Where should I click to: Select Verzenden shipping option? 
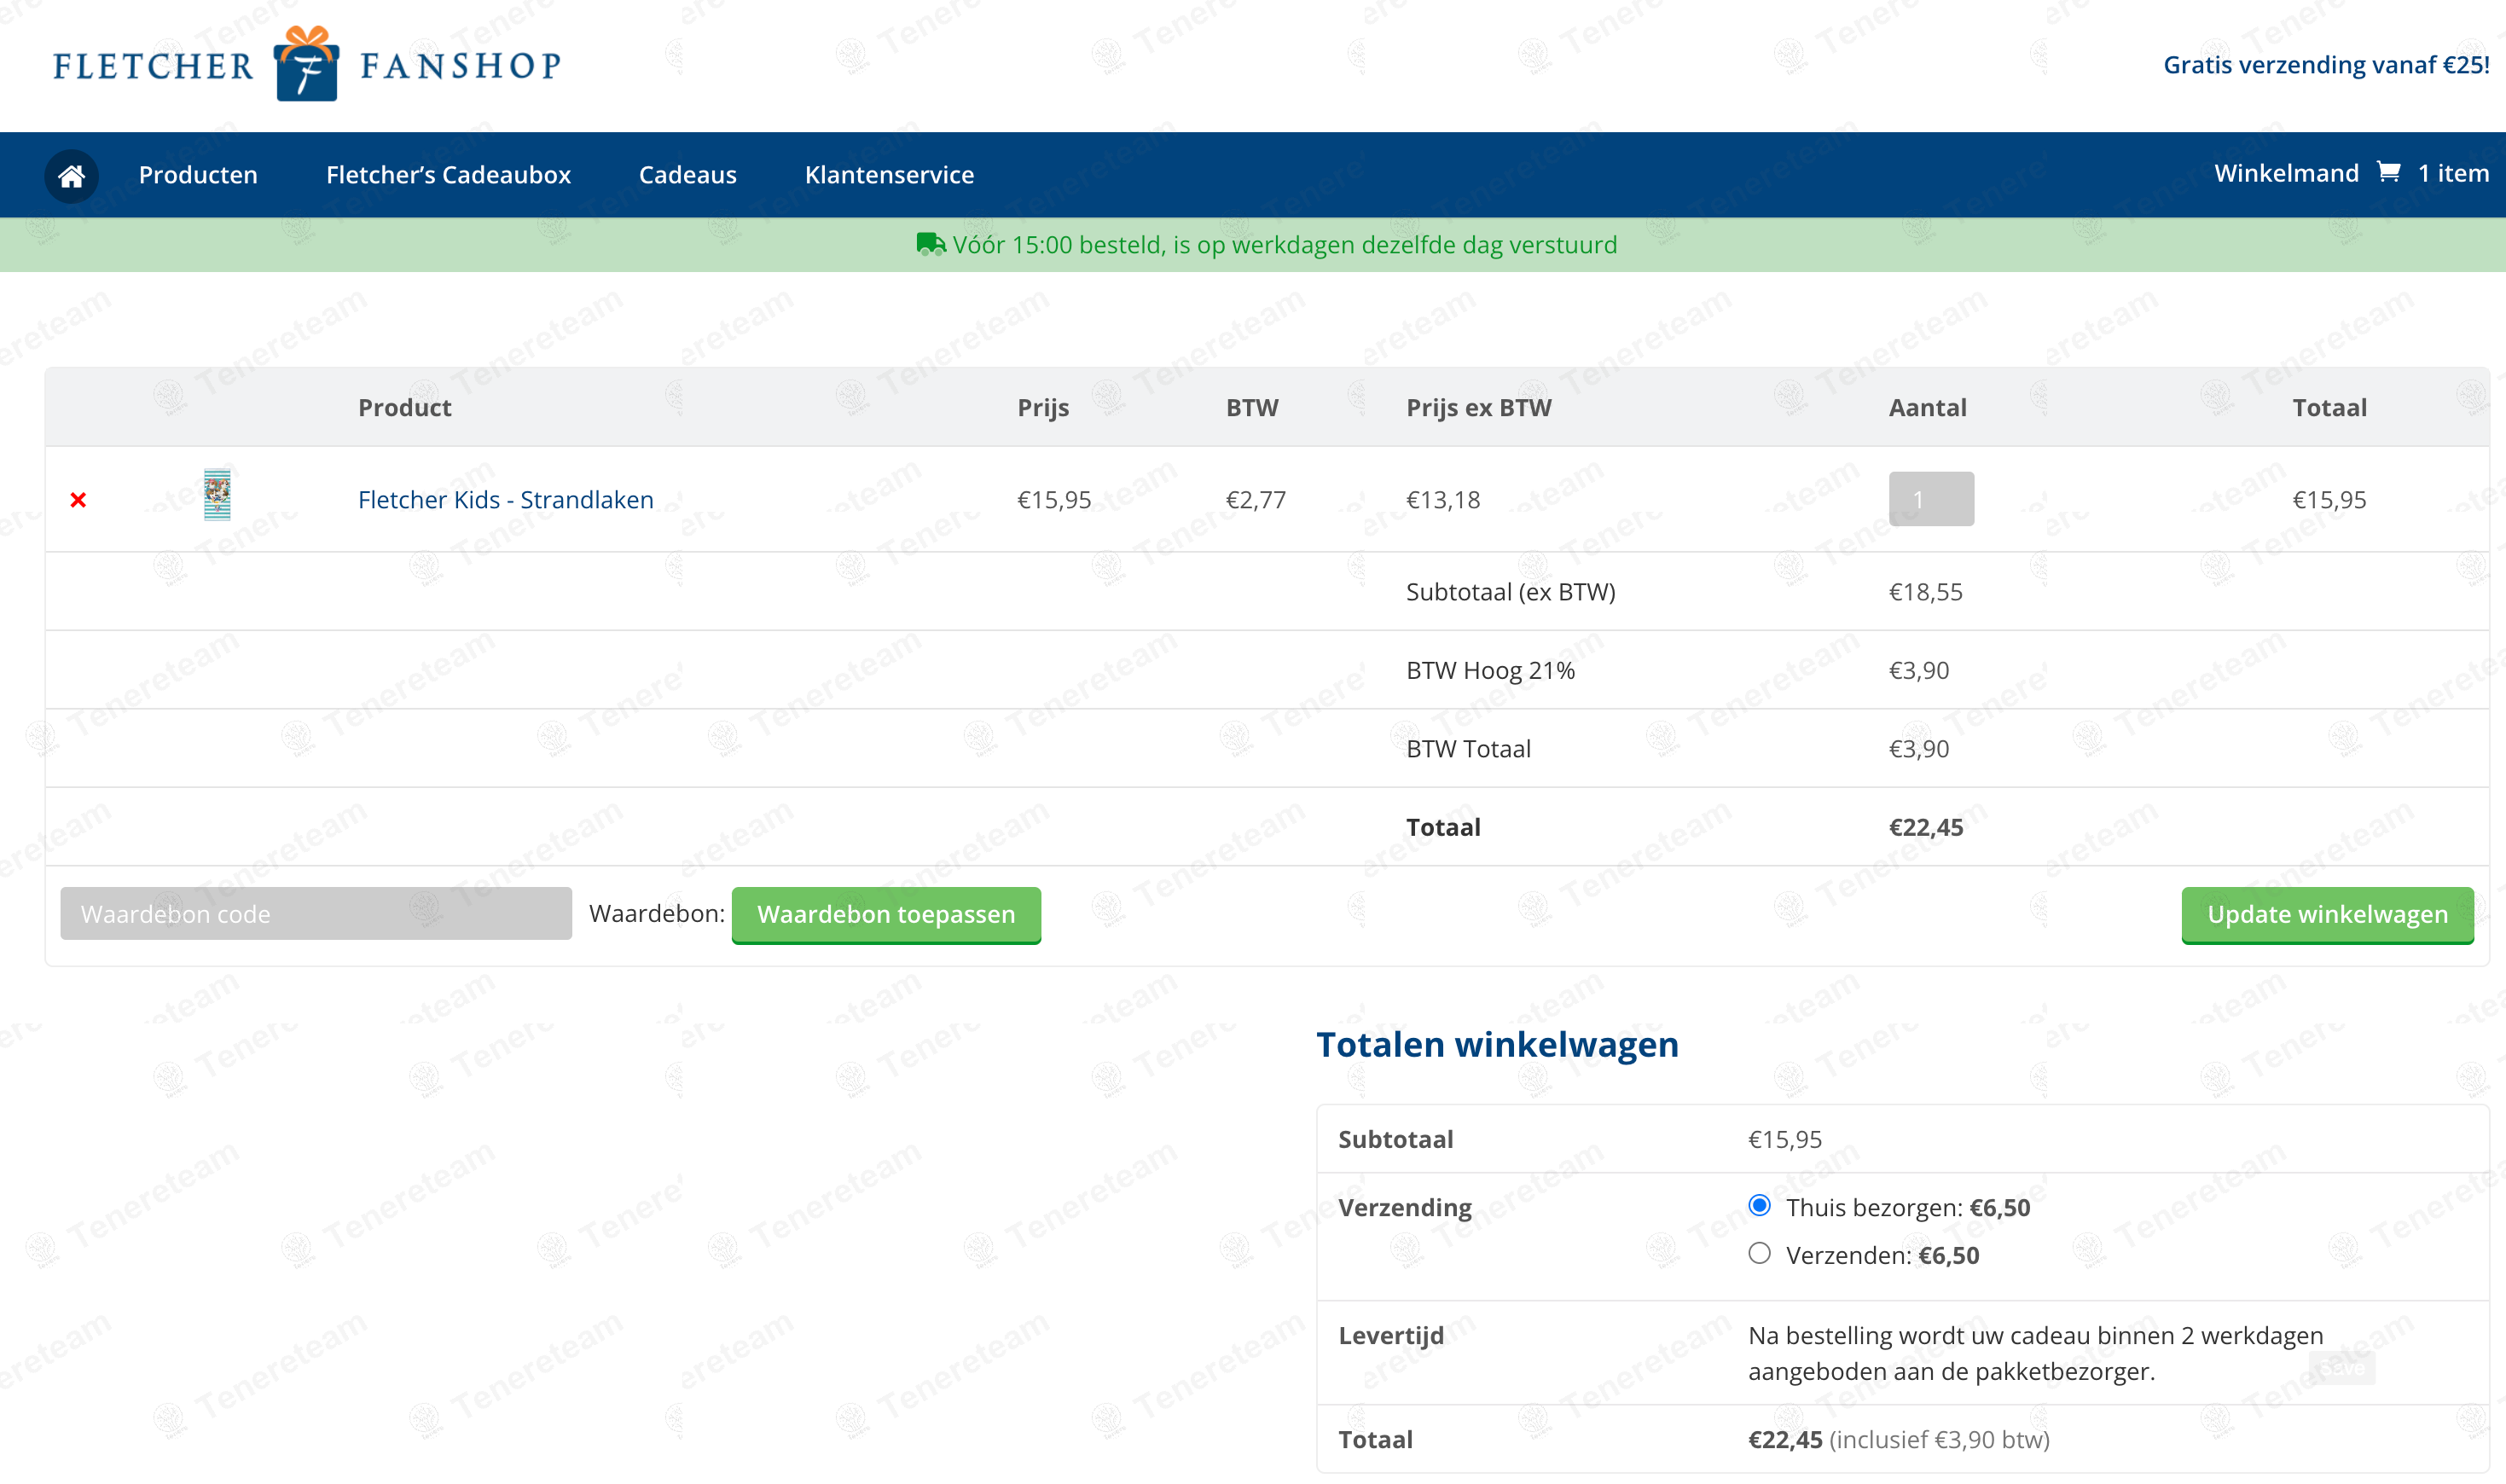tap(1759, 1254)
